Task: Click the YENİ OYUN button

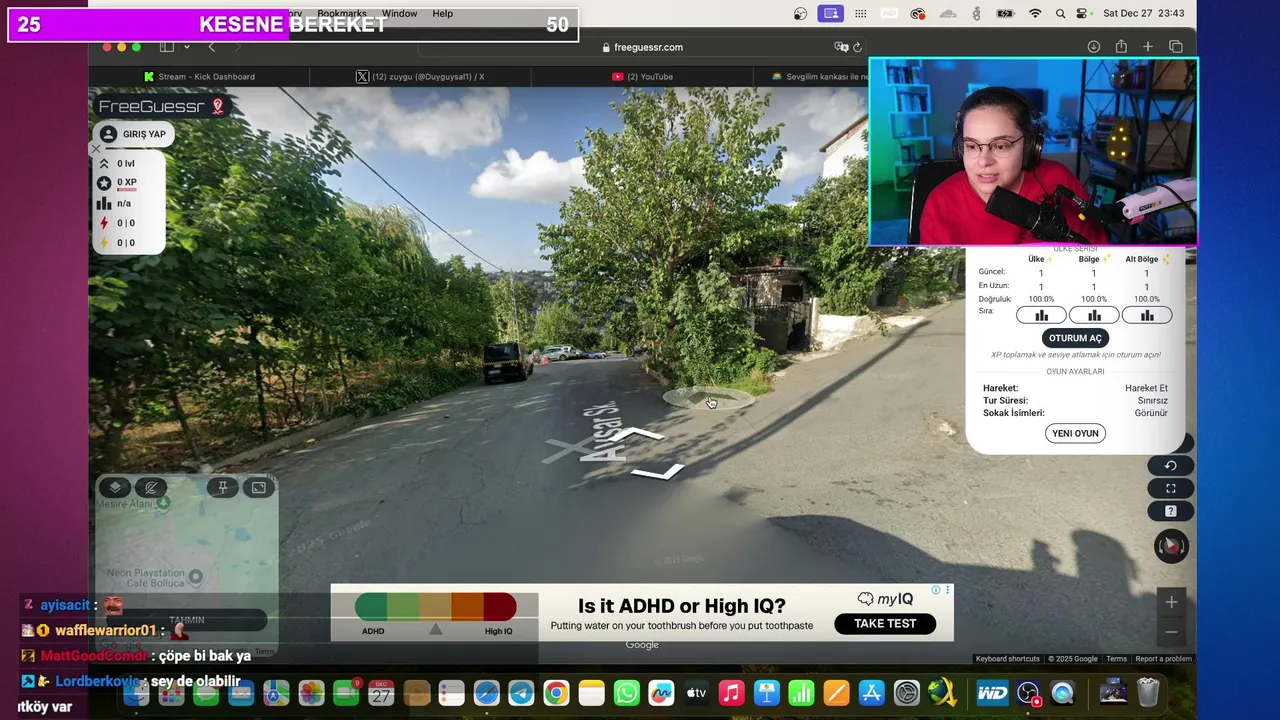Action: (1075, 433)
